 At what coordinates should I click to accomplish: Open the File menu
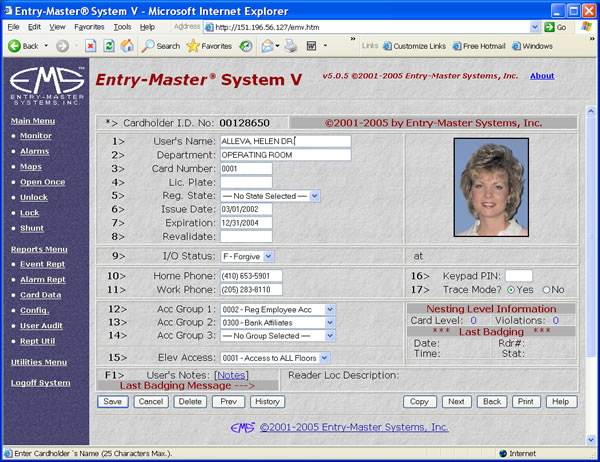[13, 27]
